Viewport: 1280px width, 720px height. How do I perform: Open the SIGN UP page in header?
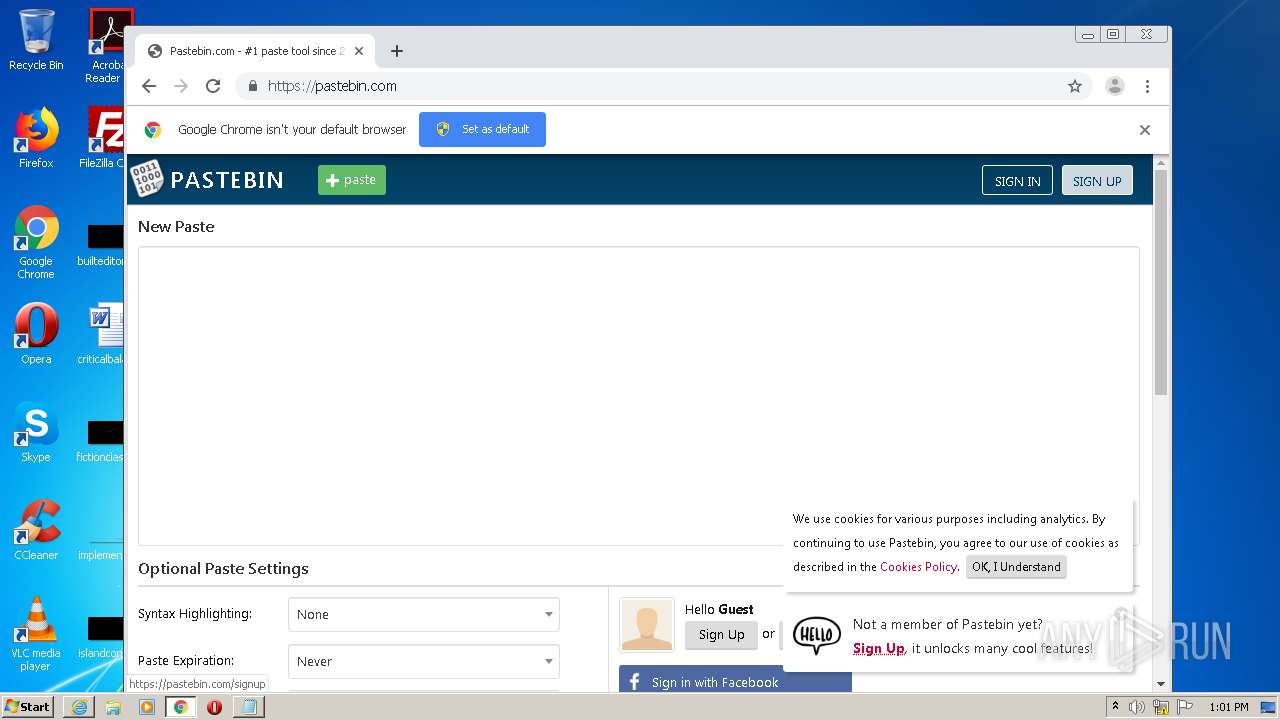[1097, 180]
